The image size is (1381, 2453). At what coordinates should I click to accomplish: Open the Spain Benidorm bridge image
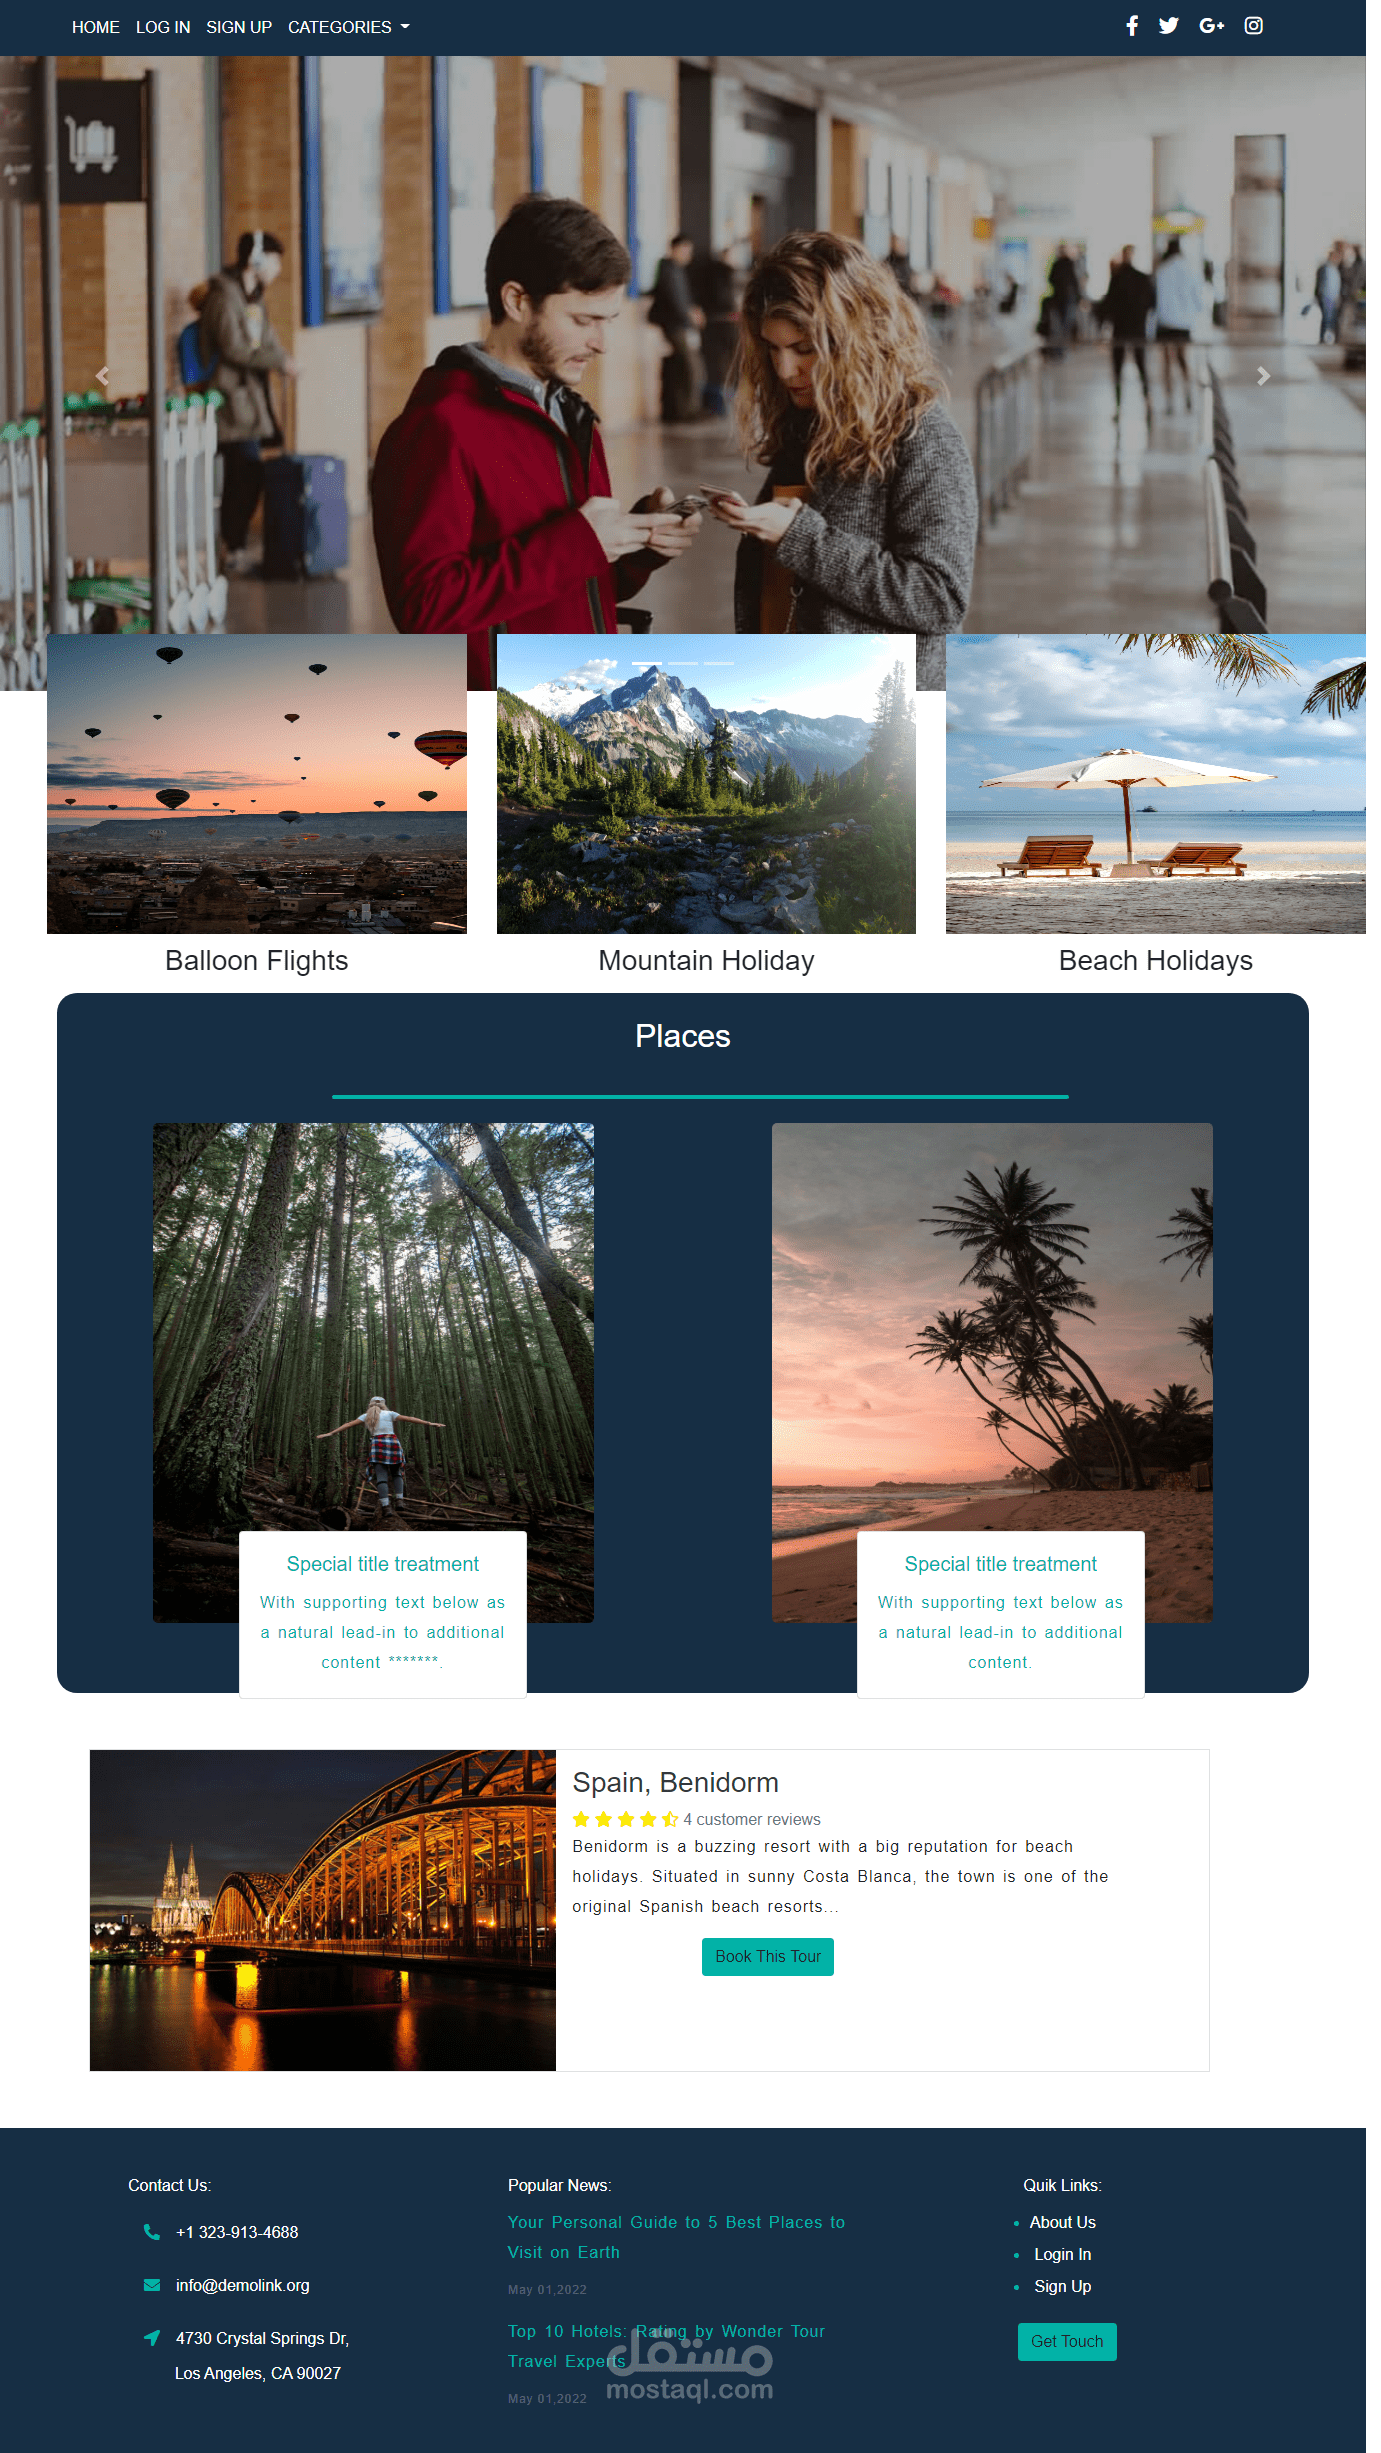pos(323,1910)
